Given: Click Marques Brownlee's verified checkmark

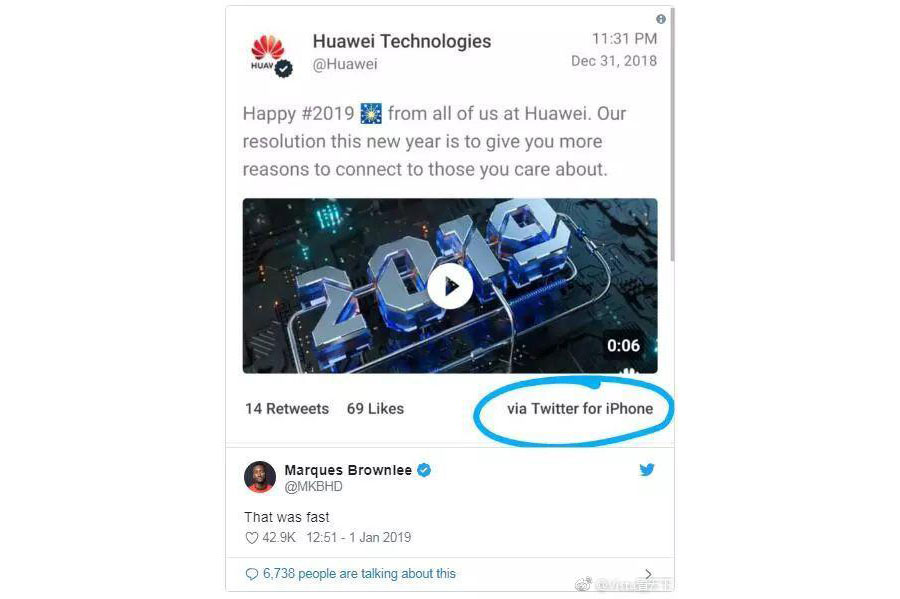Looking at the screenshot, I should [x=424, y=470].
